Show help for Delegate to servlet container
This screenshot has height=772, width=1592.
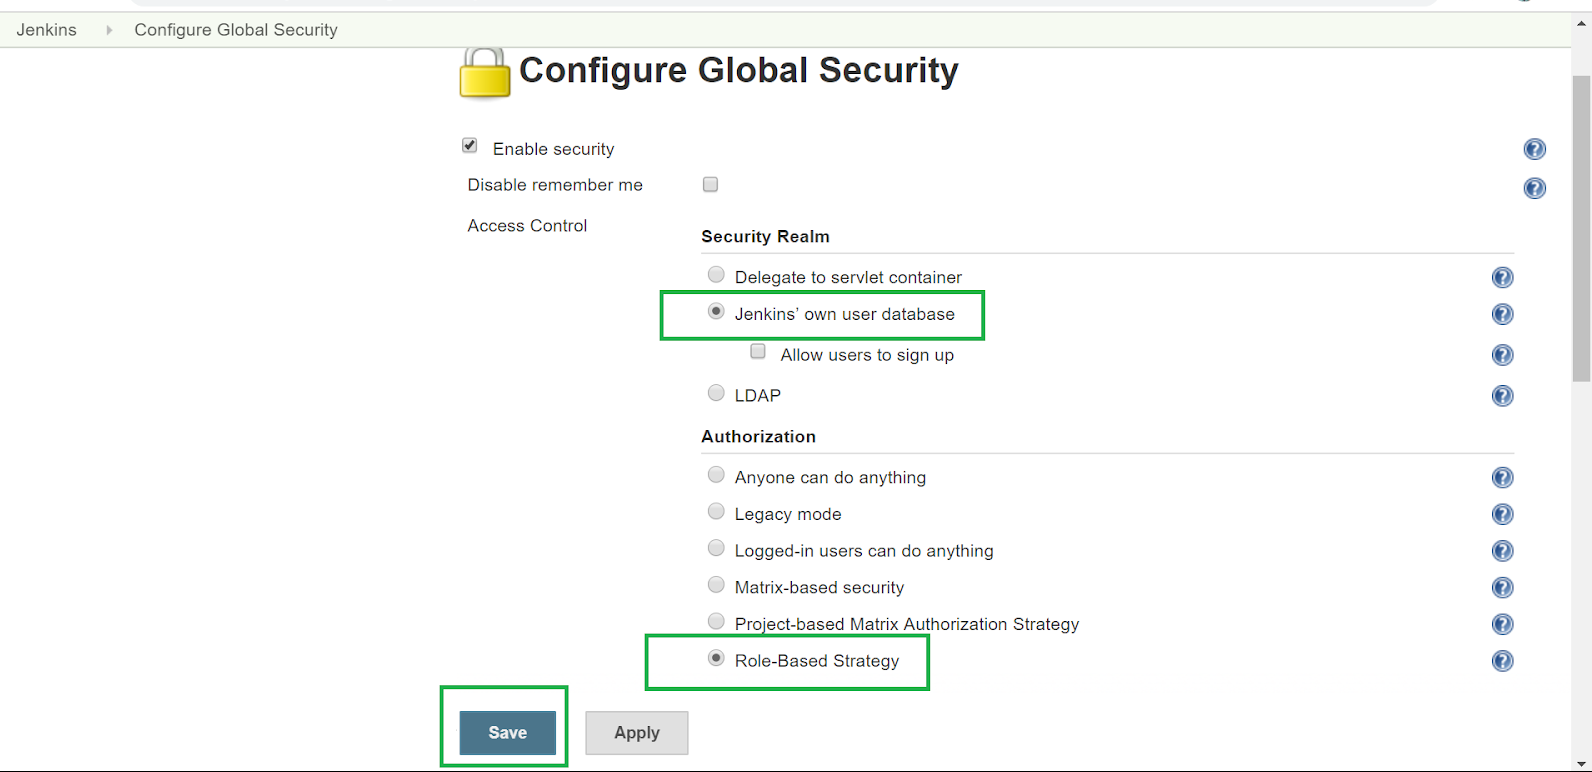[x=1502, y=277]
